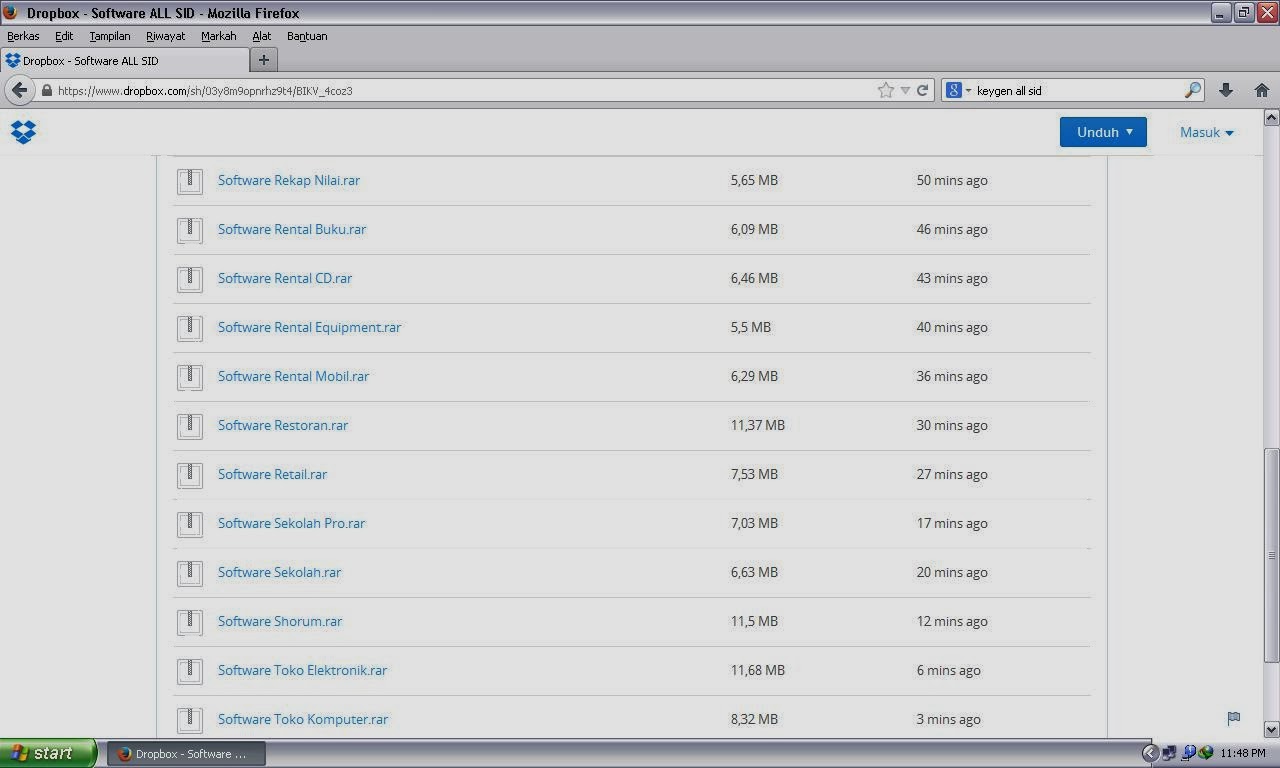Open the Tampilan menu
The width and height of the screenshot is (1280, 768).
click(110, 36)
